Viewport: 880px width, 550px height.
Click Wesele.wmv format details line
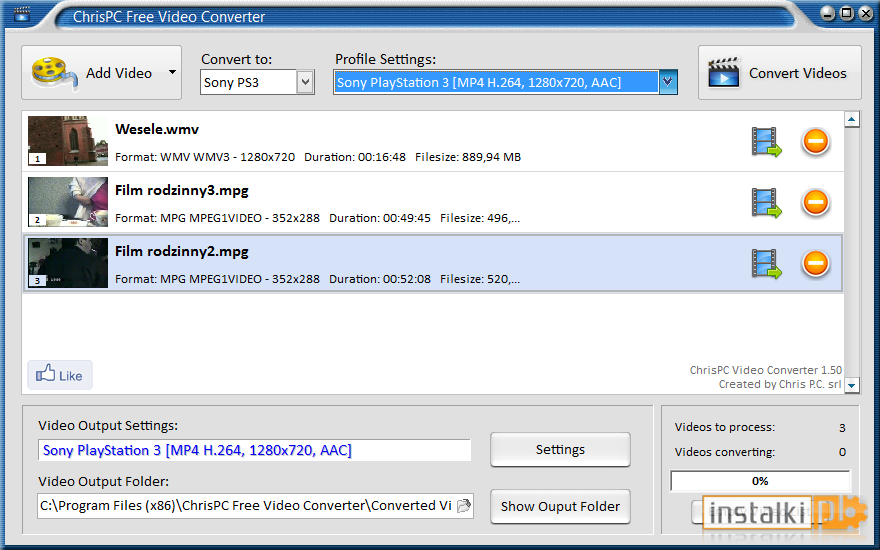pyautogui.click(x=318, y=157)
